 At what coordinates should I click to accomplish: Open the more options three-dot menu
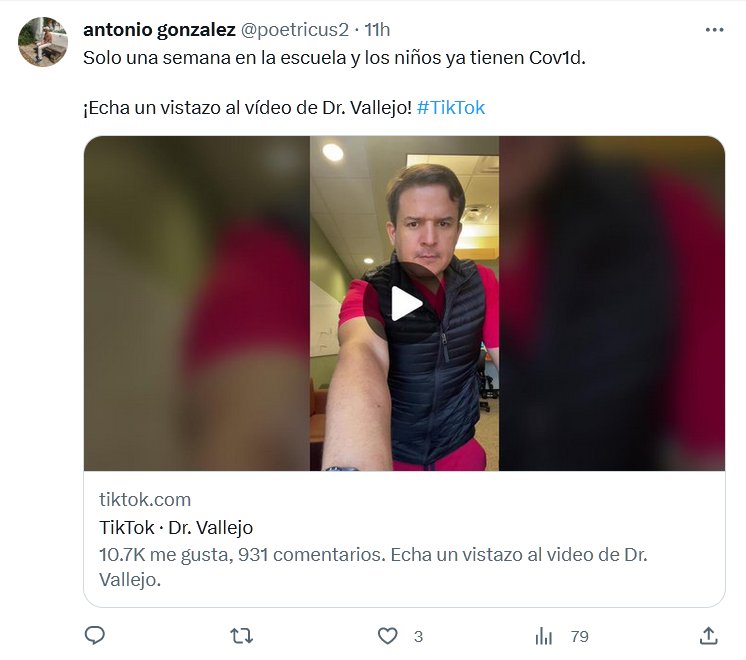point(714,30)
